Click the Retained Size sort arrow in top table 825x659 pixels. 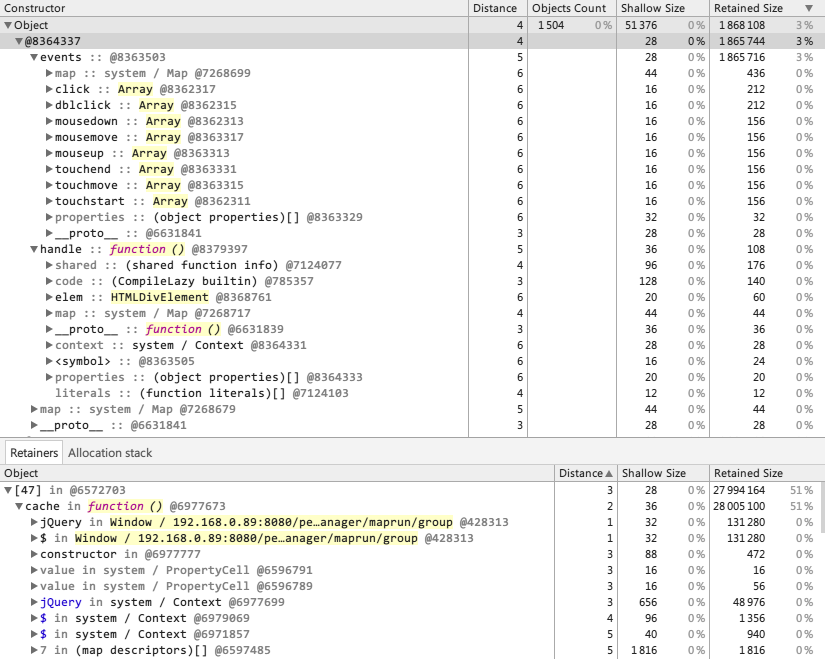pos(808,8)
